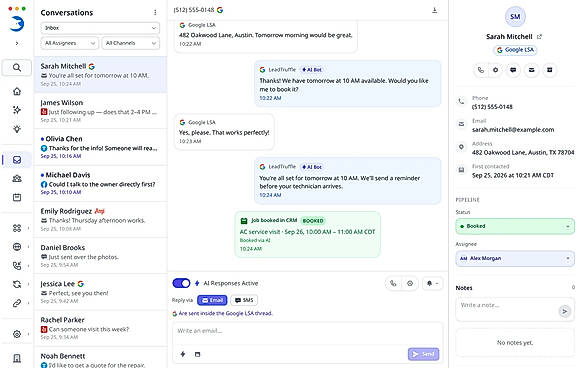Open the sync arrows icon in sidebar
Screen dimensions: 581x368
pos(17,284)
